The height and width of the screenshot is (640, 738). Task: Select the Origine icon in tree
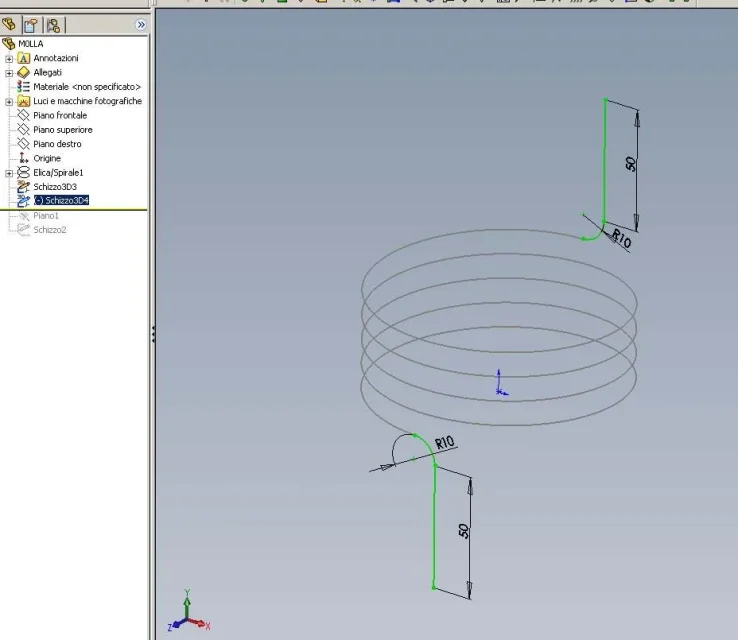point(23,158)
